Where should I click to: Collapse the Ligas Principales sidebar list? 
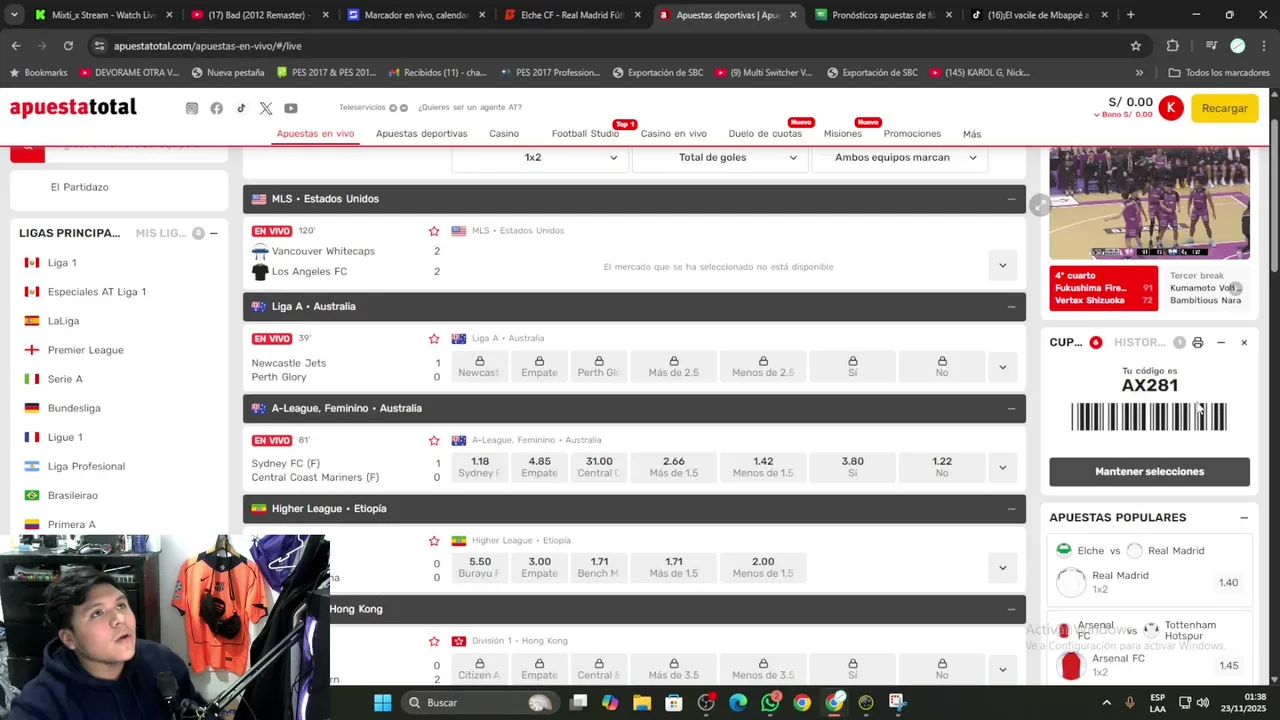213,233
